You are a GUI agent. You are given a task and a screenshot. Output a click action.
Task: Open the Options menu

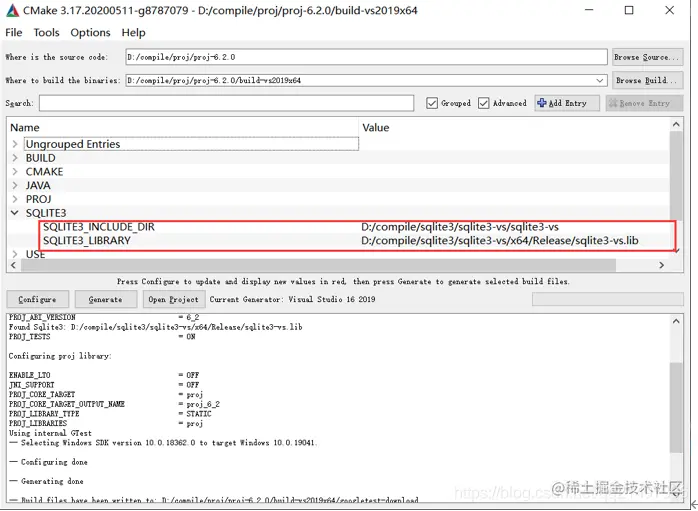(90, 32)
